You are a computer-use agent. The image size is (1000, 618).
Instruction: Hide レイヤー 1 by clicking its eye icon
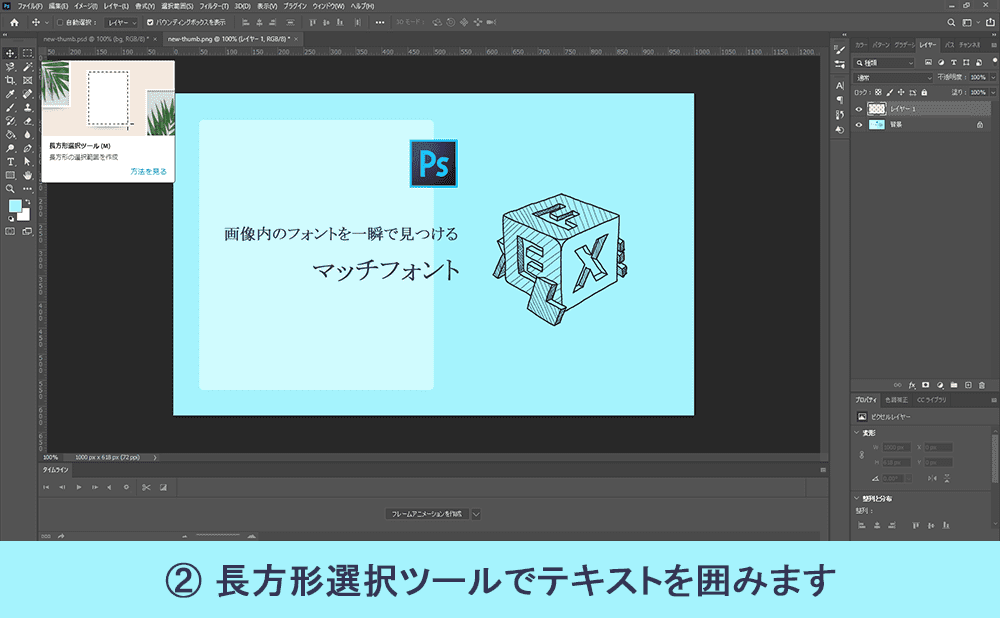pyautogui.click(x=860, y=111)
